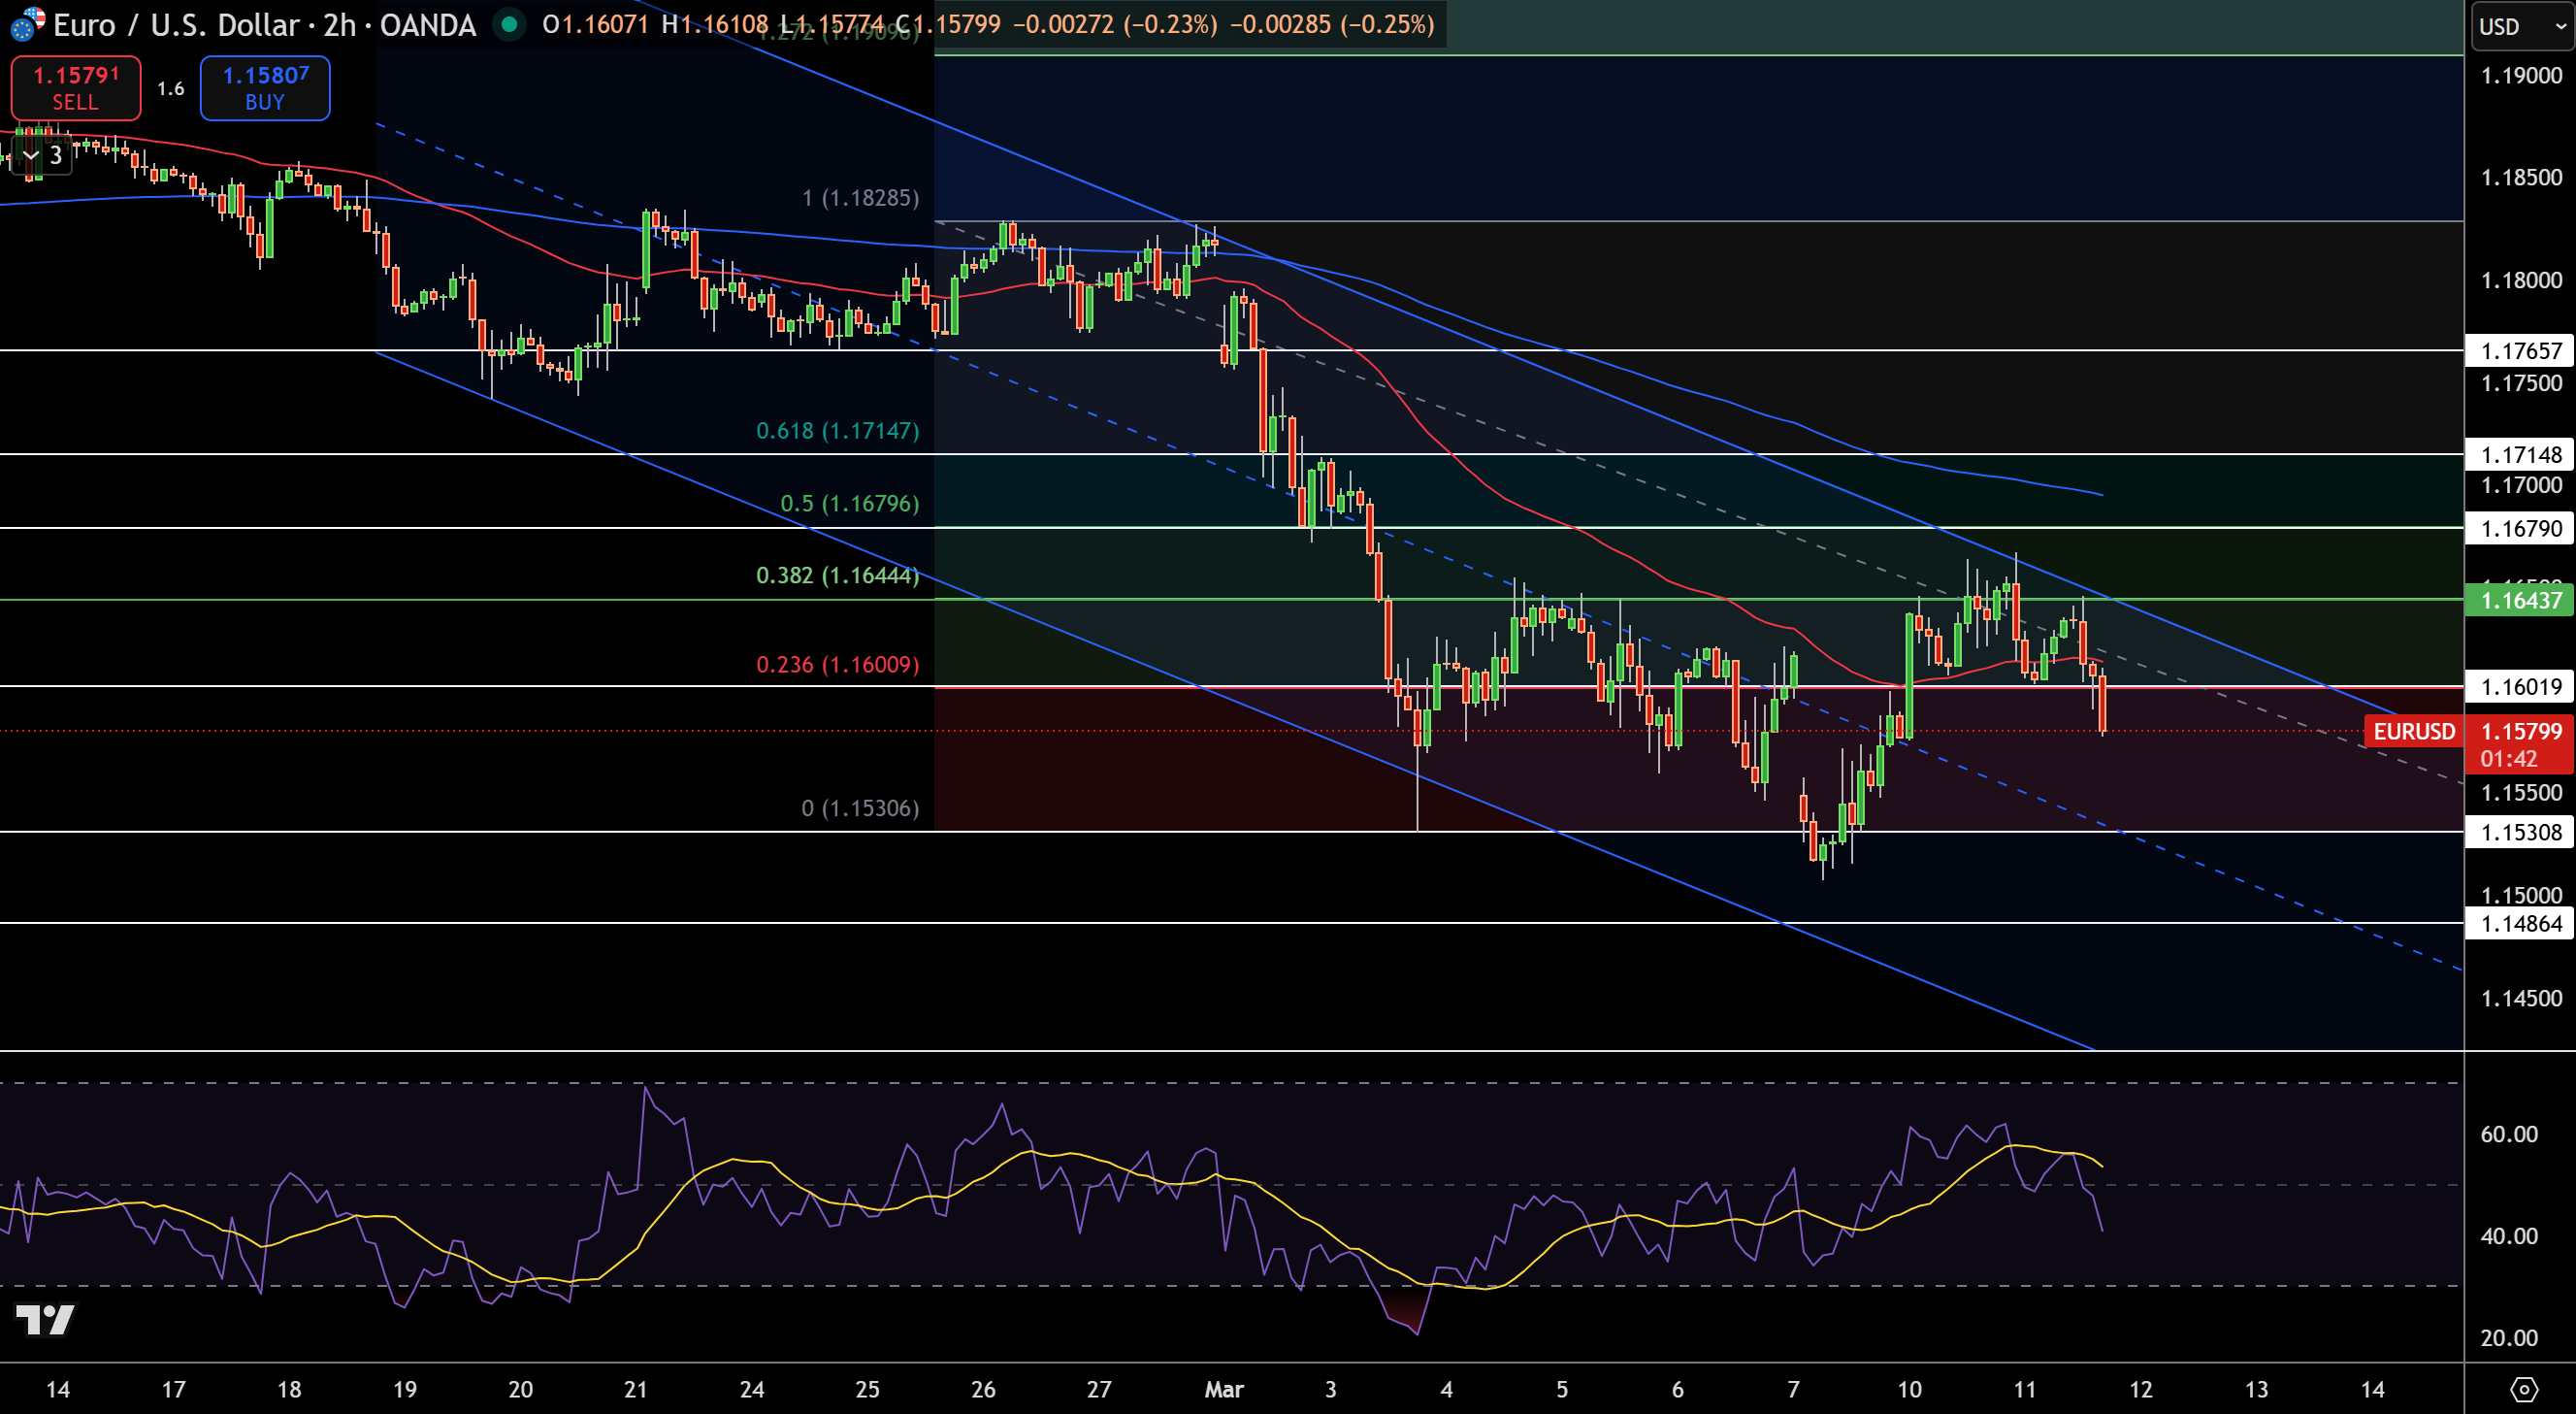The width and height of the screenshot is (2576, 1414).
Task: Click the BUY 1.15807 button
Action: (x=265, y=88)
